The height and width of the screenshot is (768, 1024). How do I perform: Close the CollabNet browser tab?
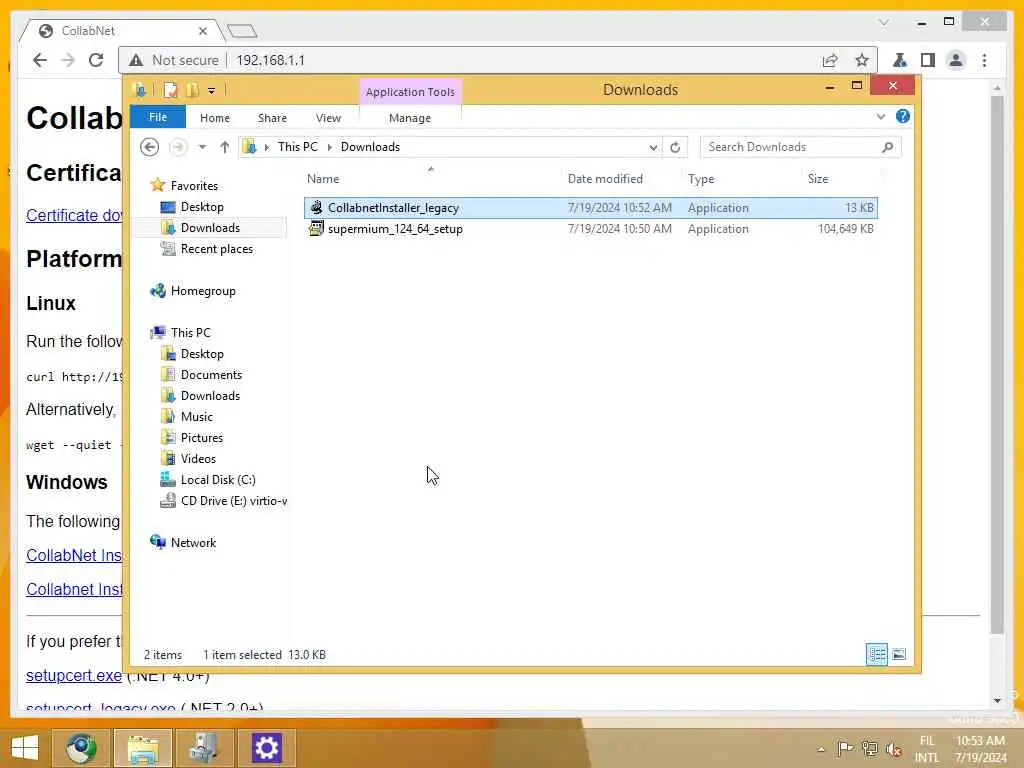(x=202, y=31)
